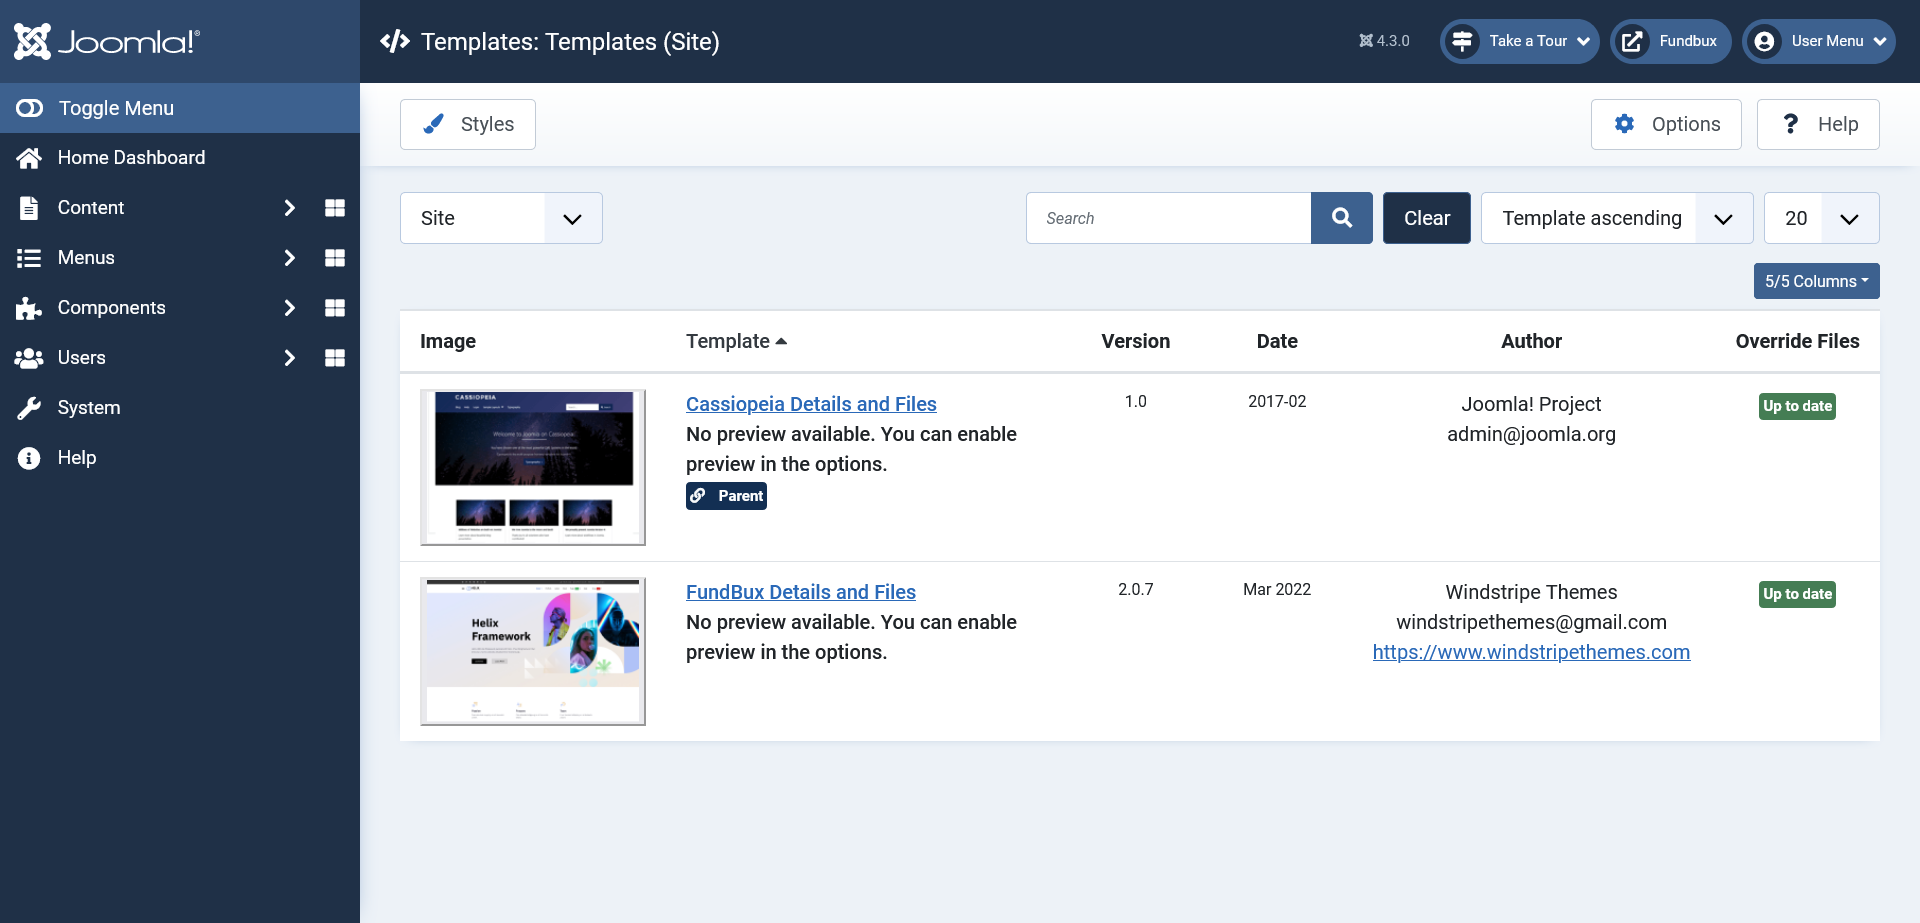Viewport: 1920px width, 923px height.
Task: Click the magnifier search button
Action: tap(1342, 218)
